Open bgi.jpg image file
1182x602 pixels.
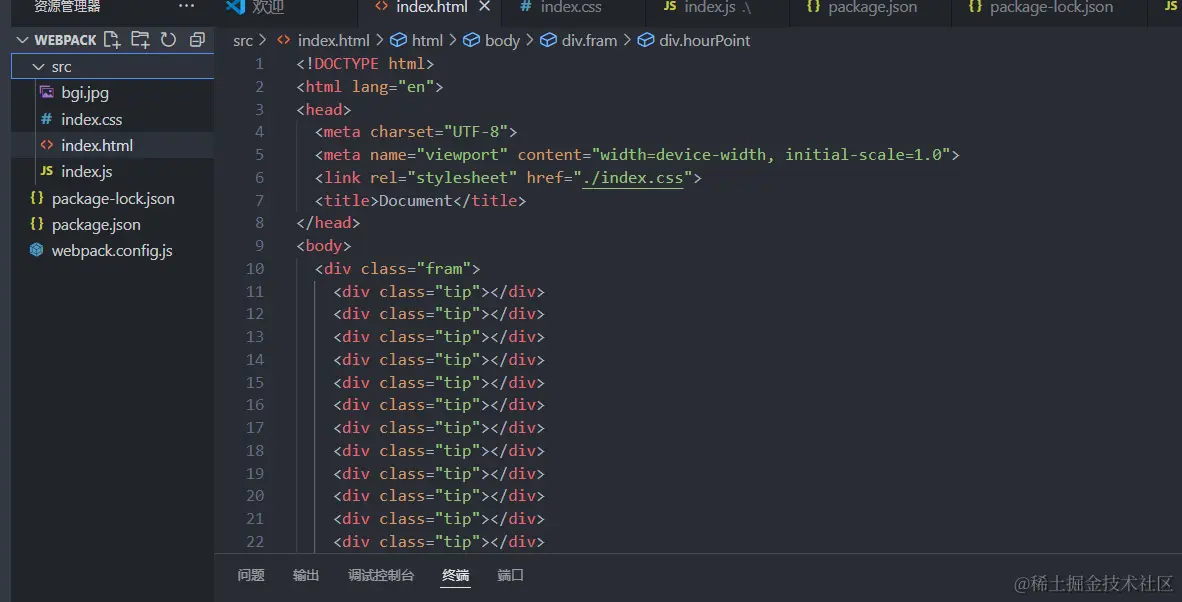[112, 93]
